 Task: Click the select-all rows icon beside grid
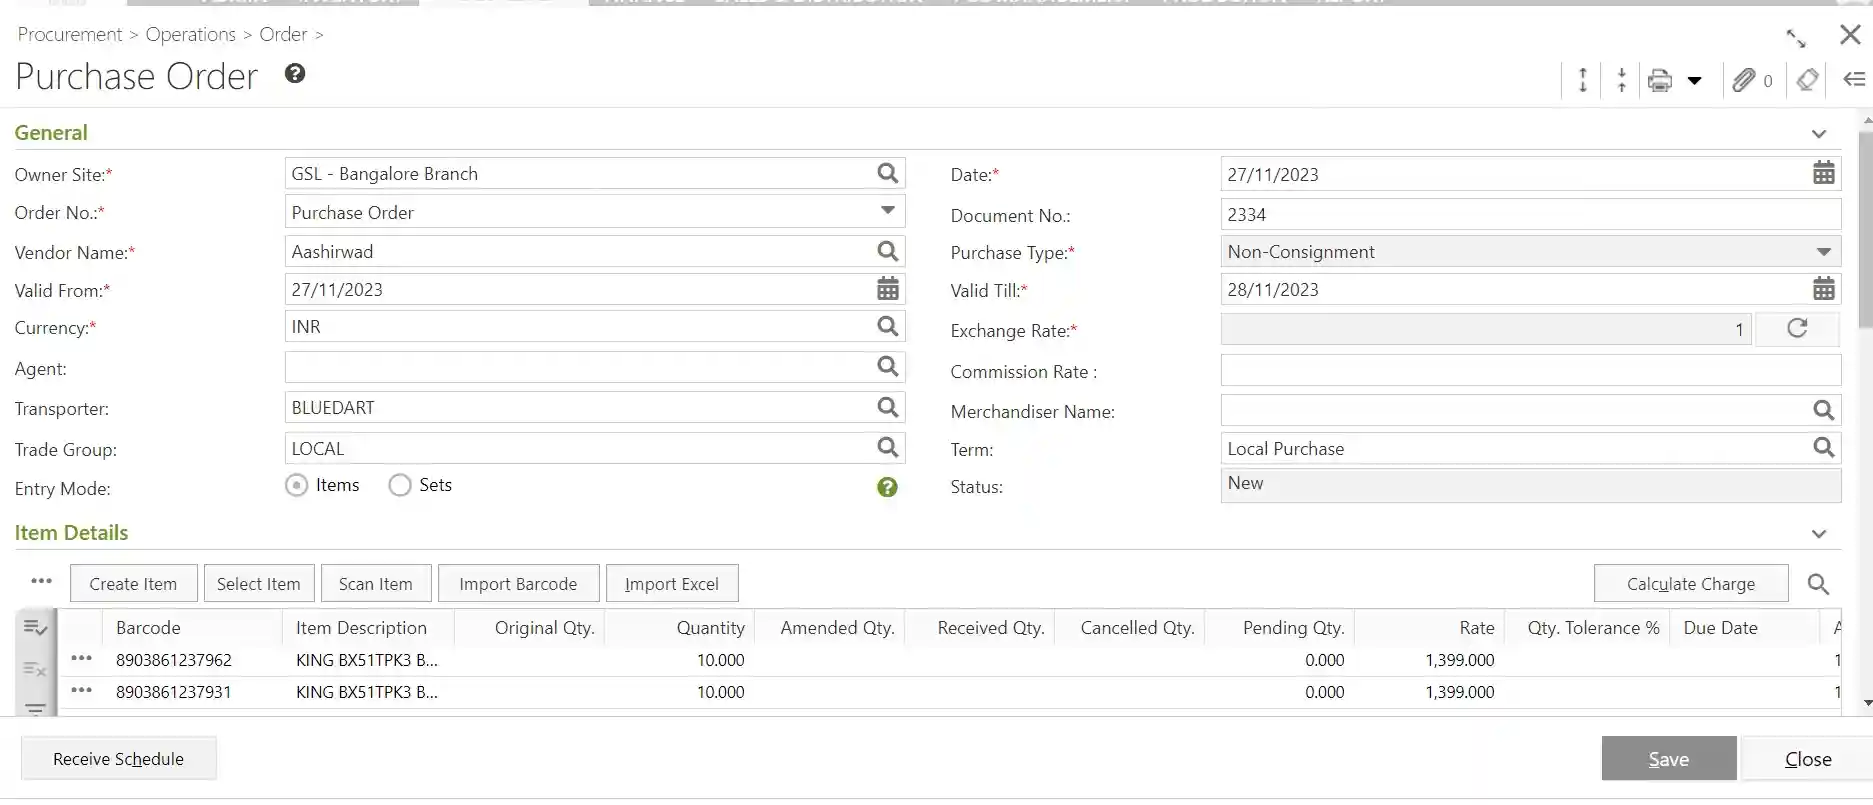(35, 627)
